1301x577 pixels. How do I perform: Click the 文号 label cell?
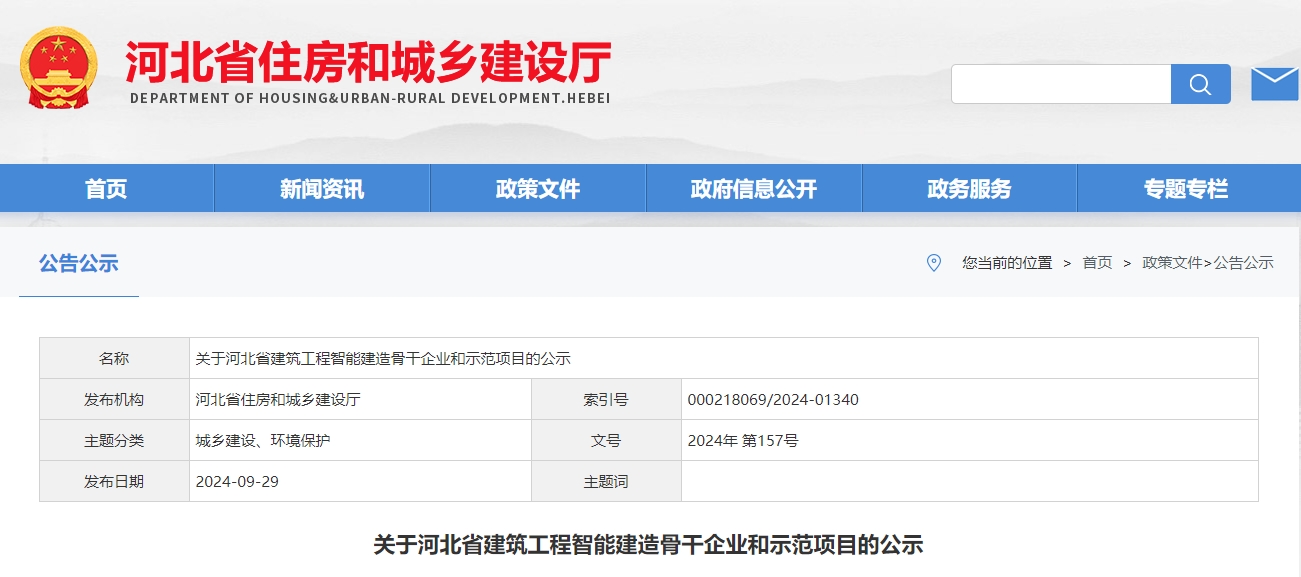pos(606,440)
